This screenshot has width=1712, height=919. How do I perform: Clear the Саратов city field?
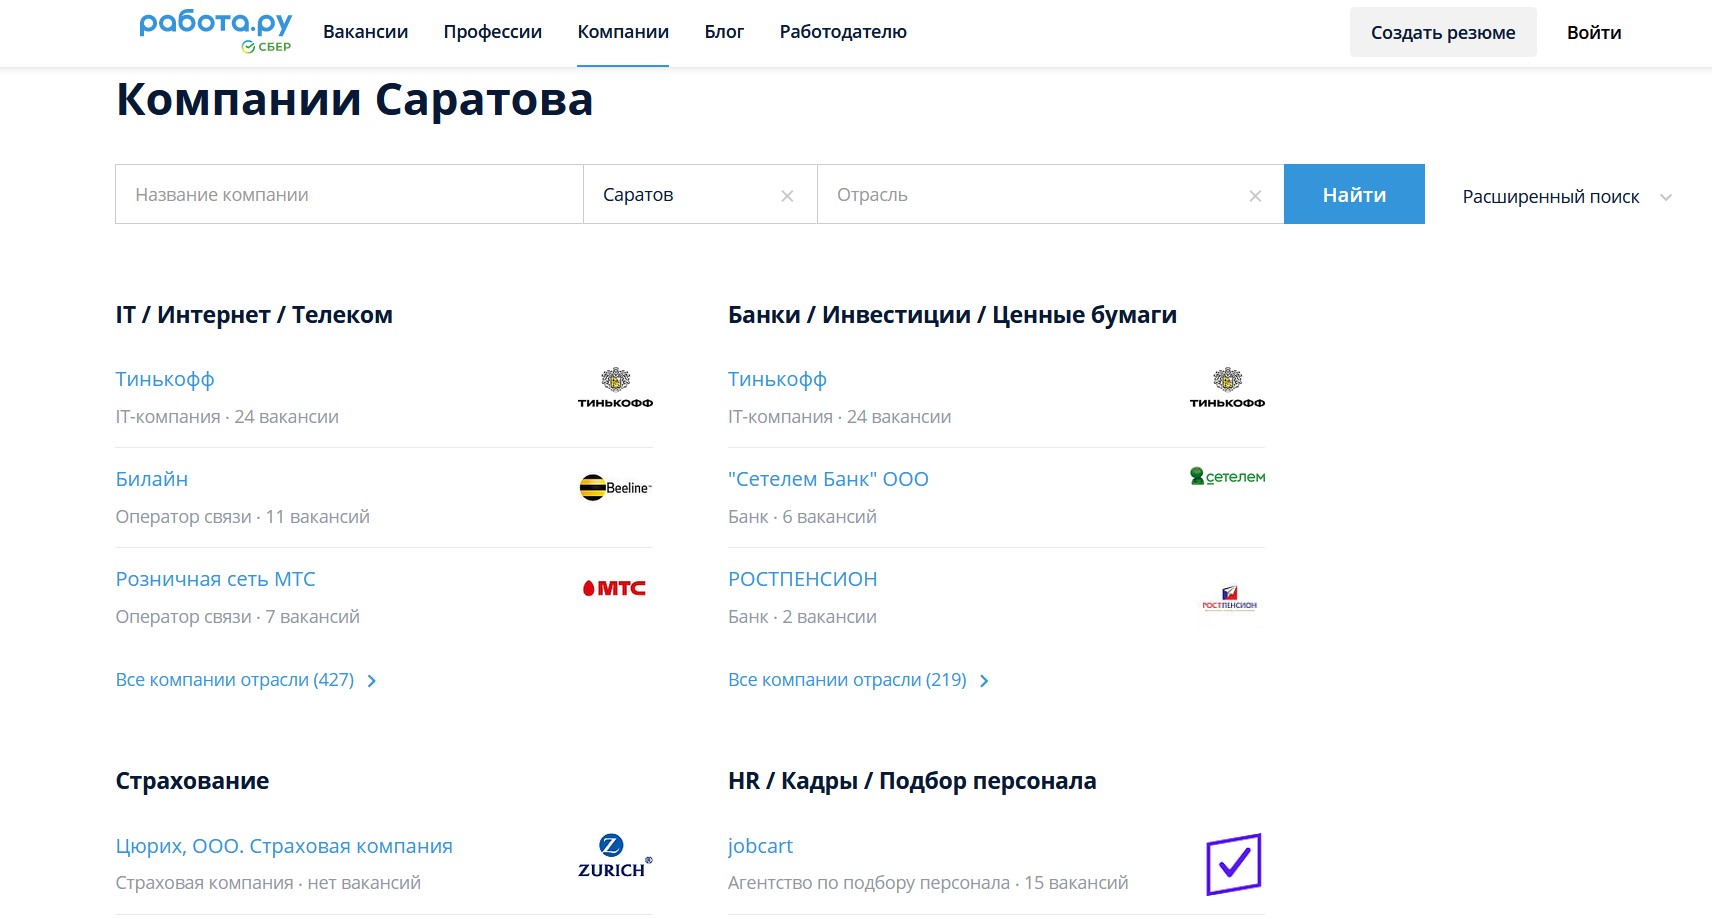click(x=787, y=196)
